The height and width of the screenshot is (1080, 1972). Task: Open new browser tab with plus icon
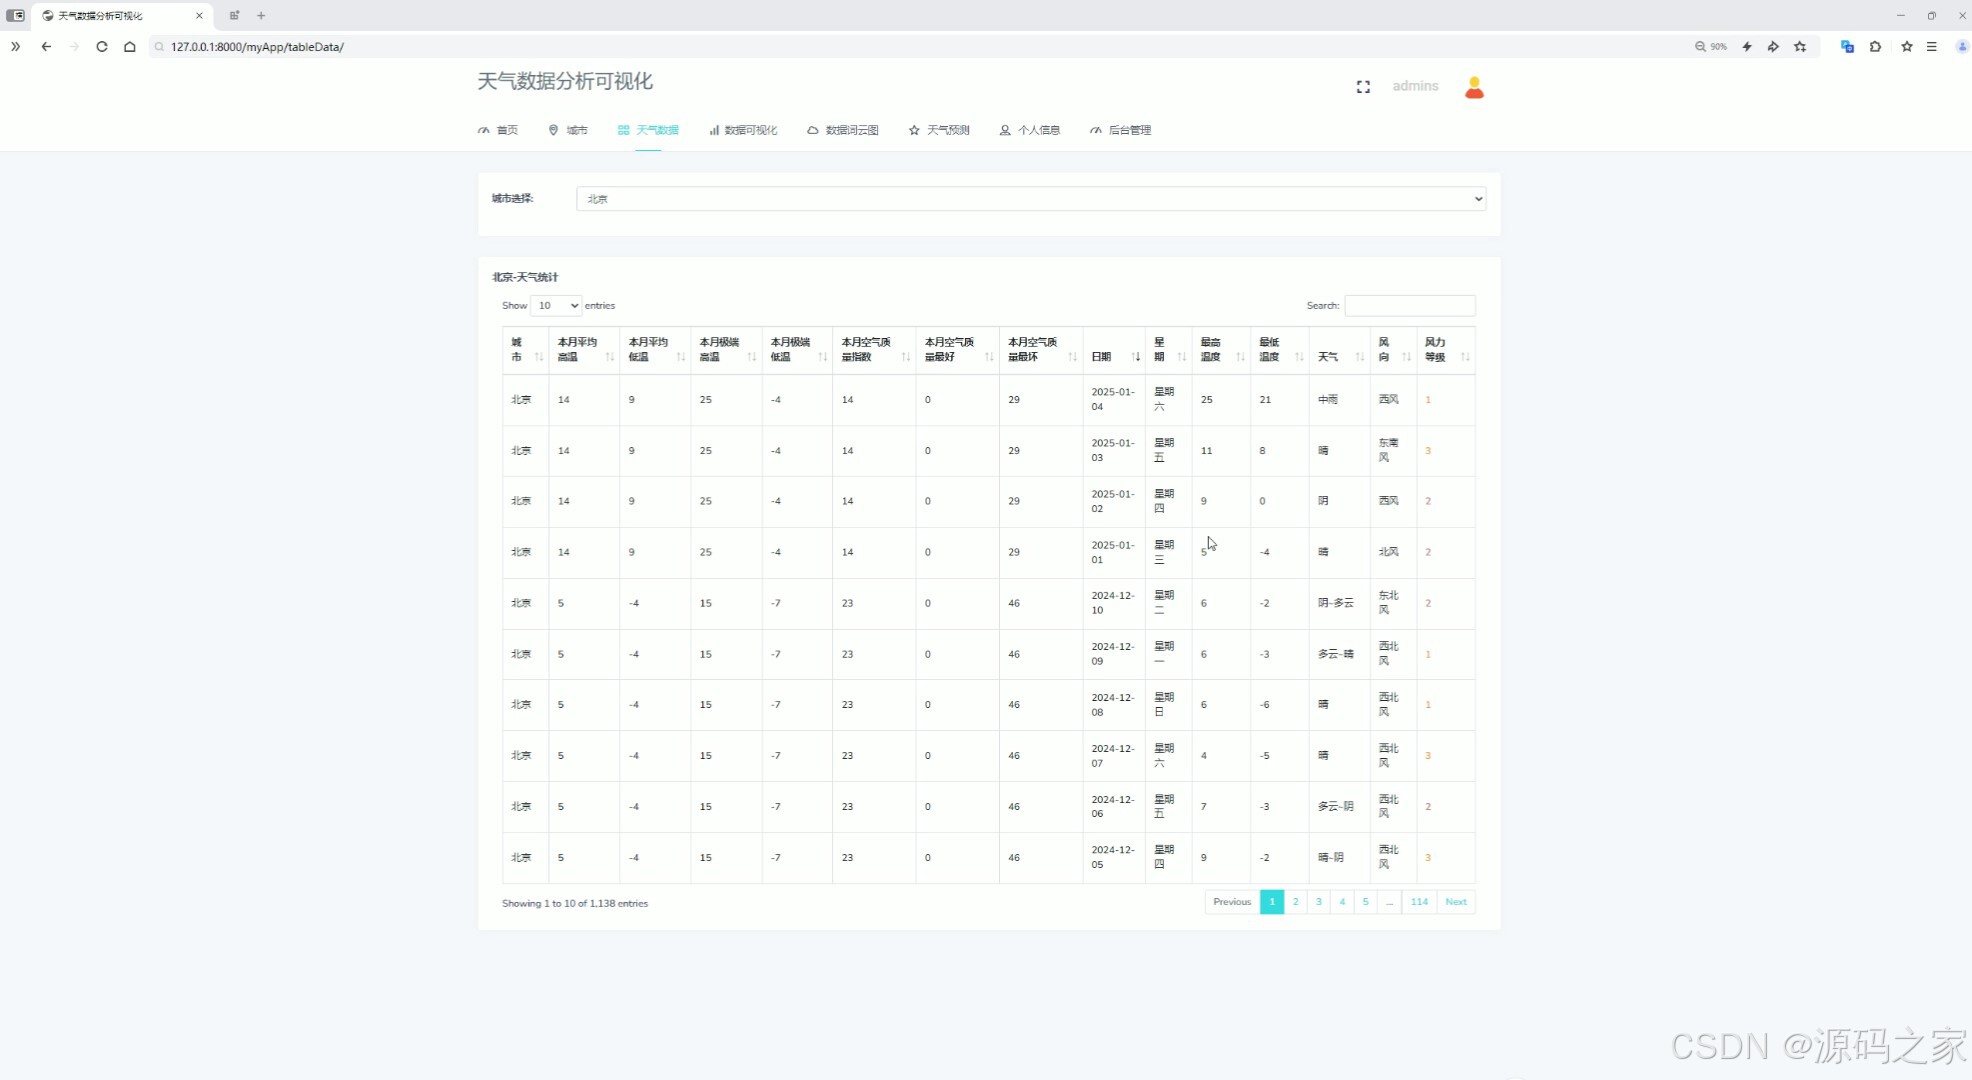point(261,15)
